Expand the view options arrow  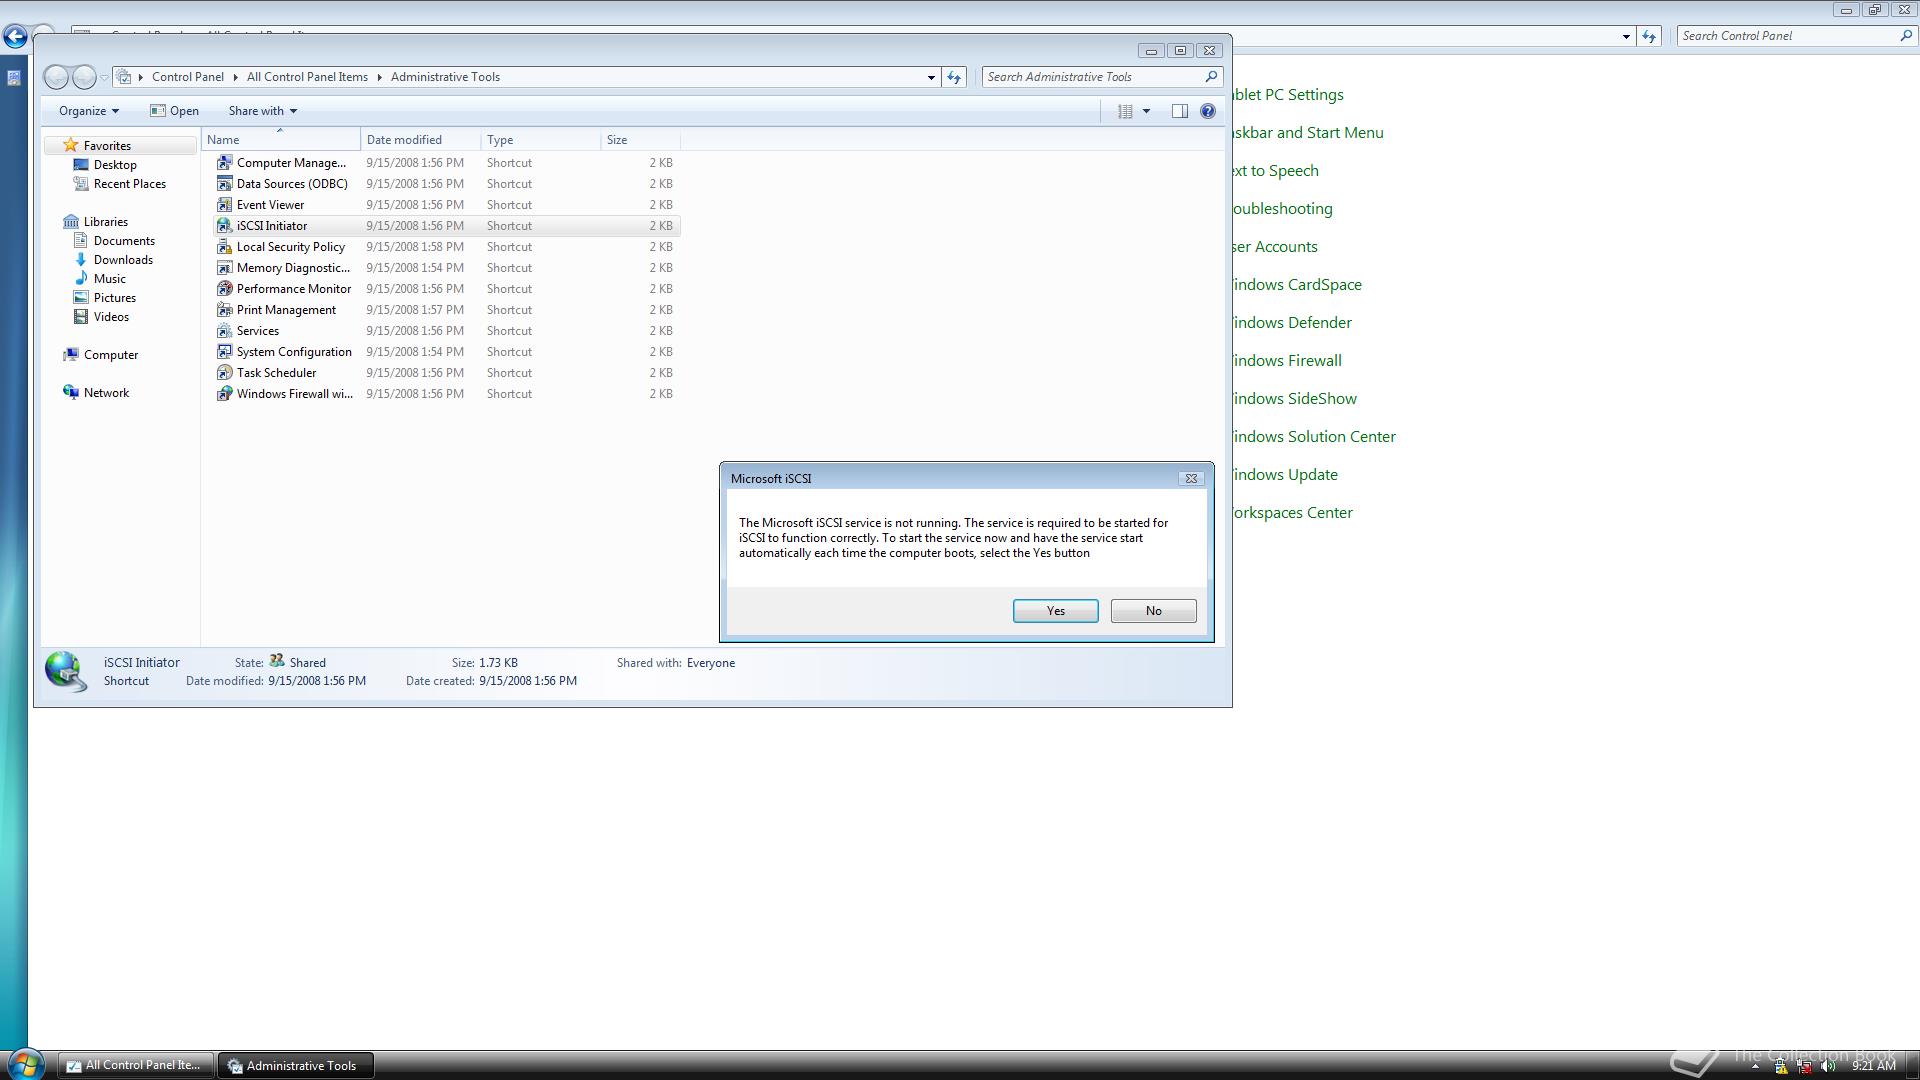[1146, 111]
